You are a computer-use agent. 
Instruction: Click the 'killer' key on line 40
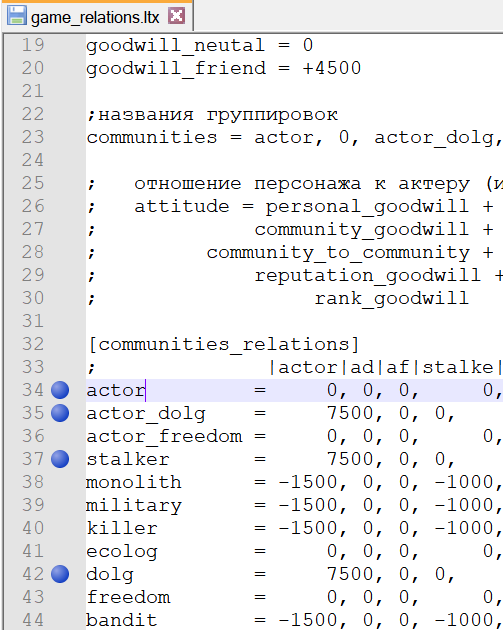(x=122, y=528)
